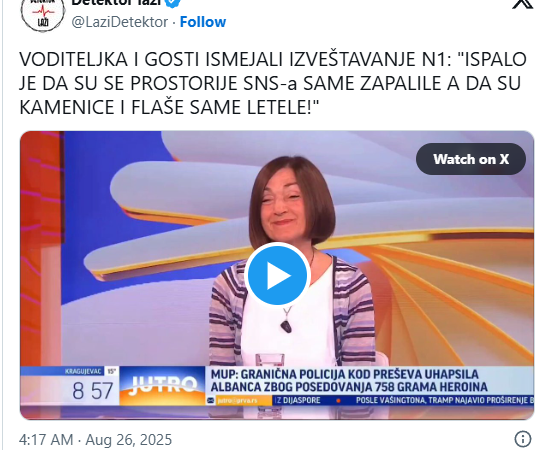
Task: Click the IZ DIJASPORE ticker label
Action: (298, 401)
